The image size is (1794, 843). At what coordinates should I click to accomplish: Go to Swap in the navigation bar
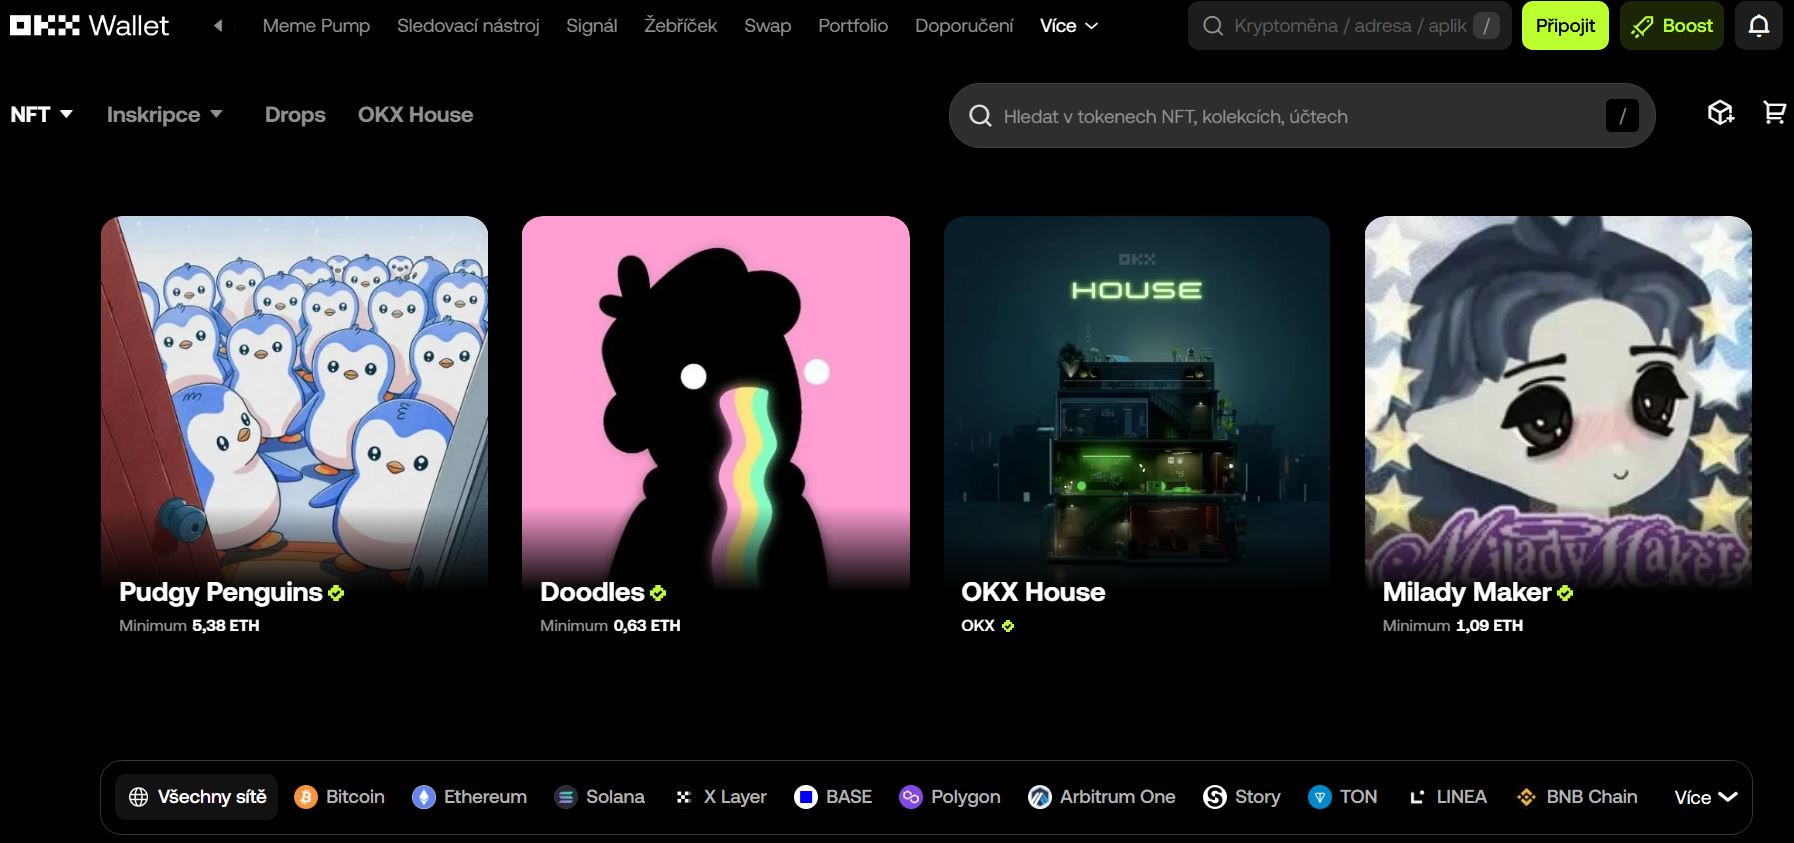coord(767,26)
